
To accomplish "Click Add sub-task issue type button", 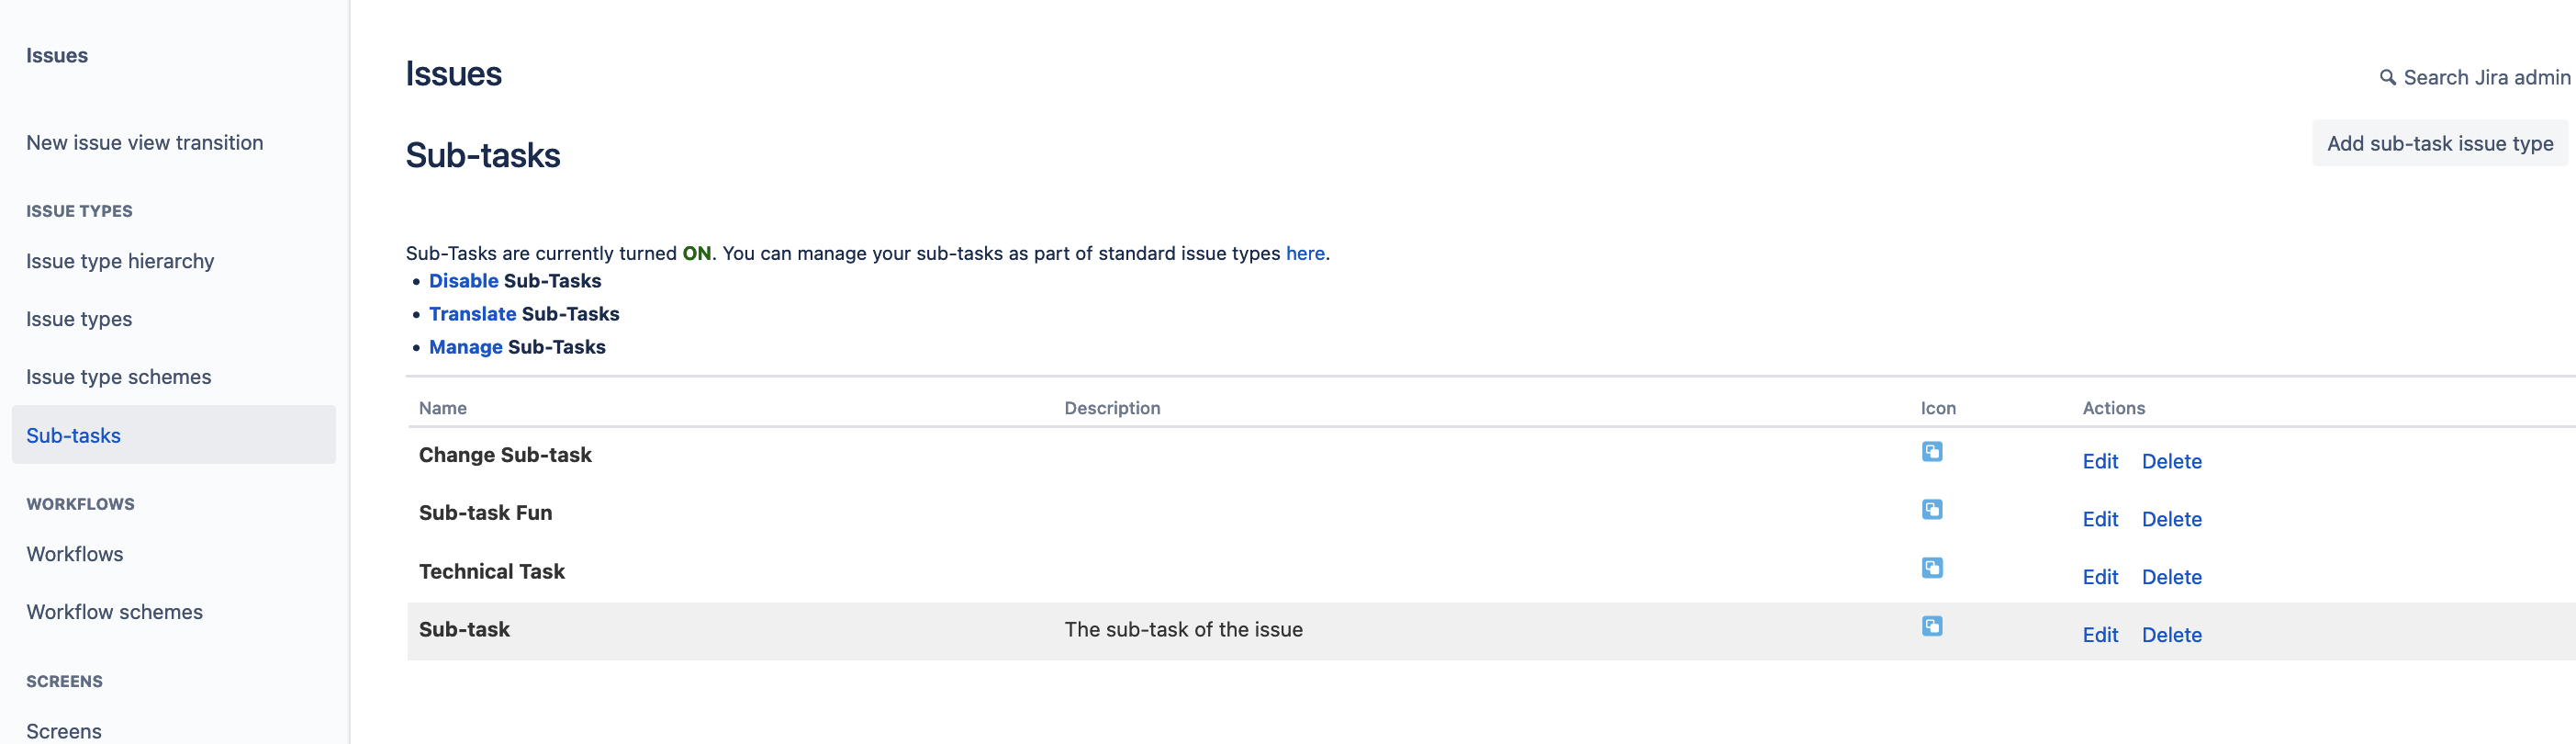I will [x=2440, y=143].
